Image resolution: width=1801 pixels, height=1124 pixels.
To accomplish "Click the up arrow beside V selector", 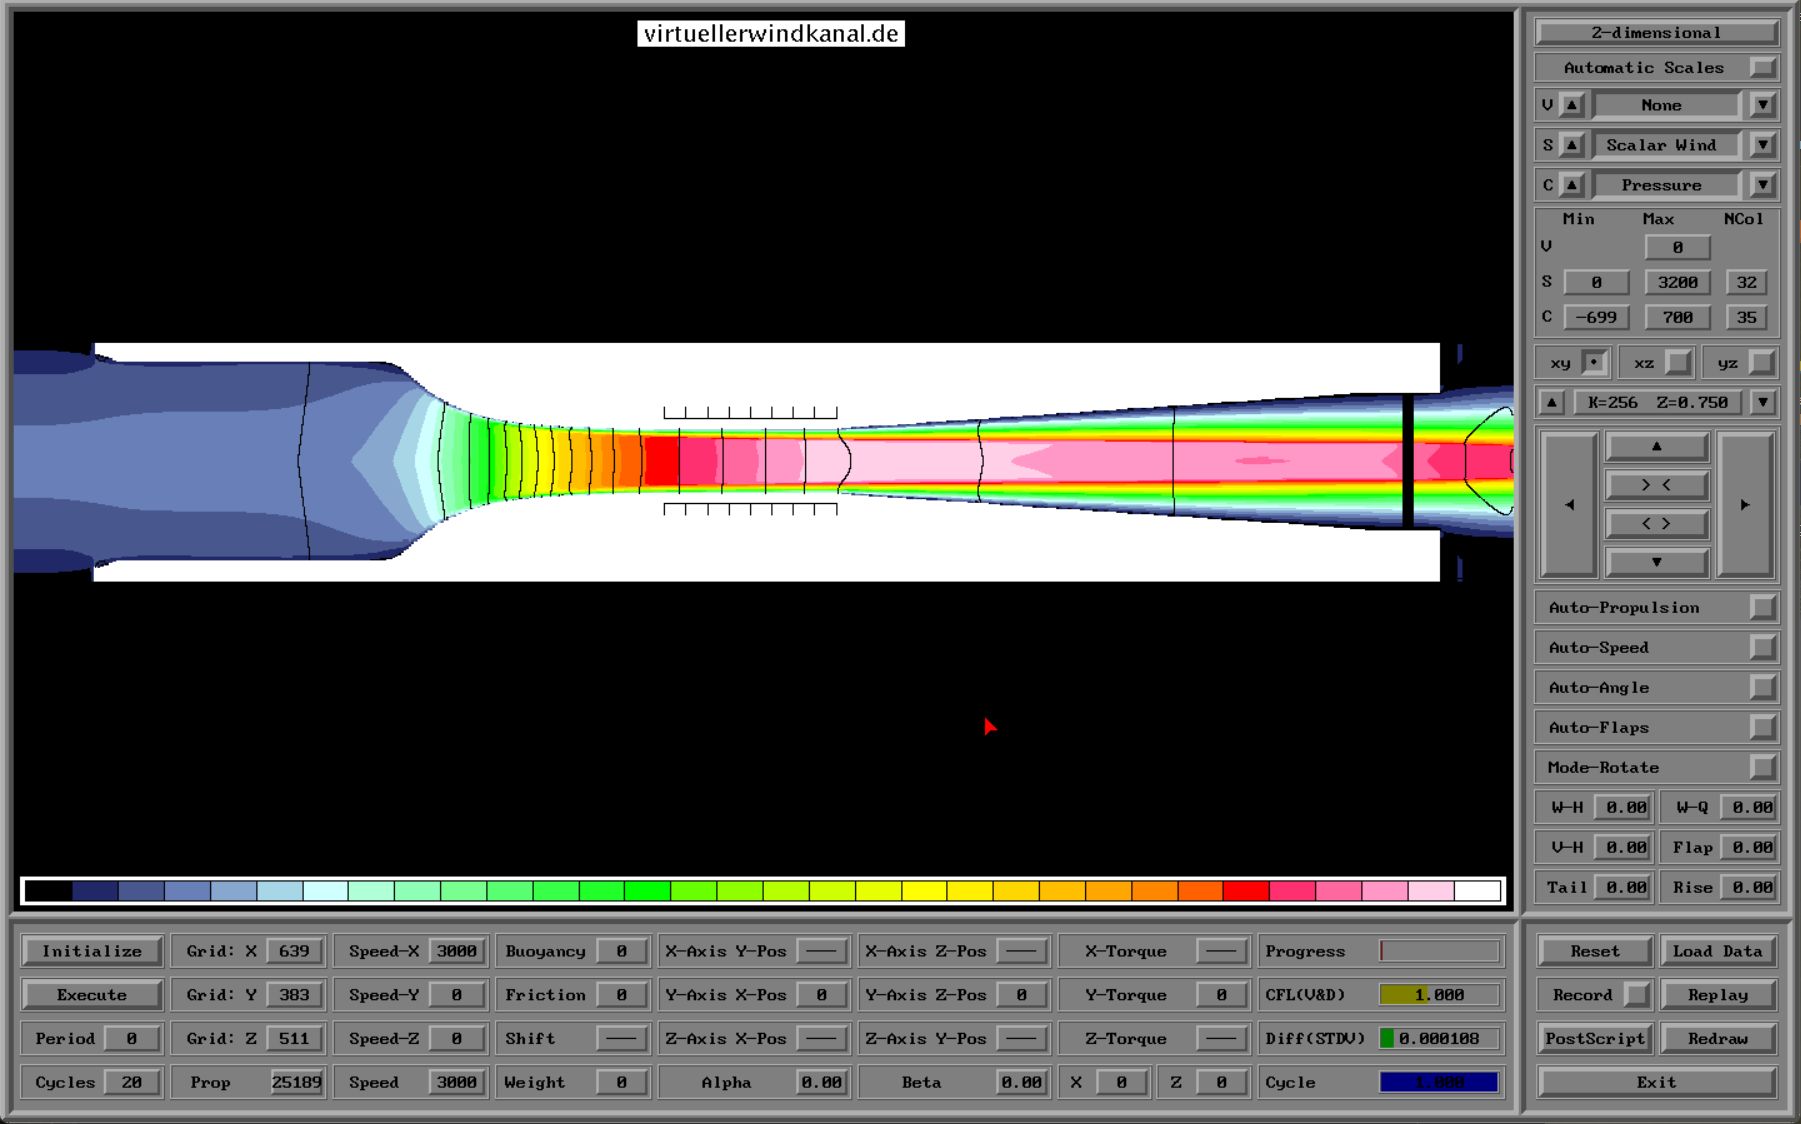I will tap(1572, 105).
